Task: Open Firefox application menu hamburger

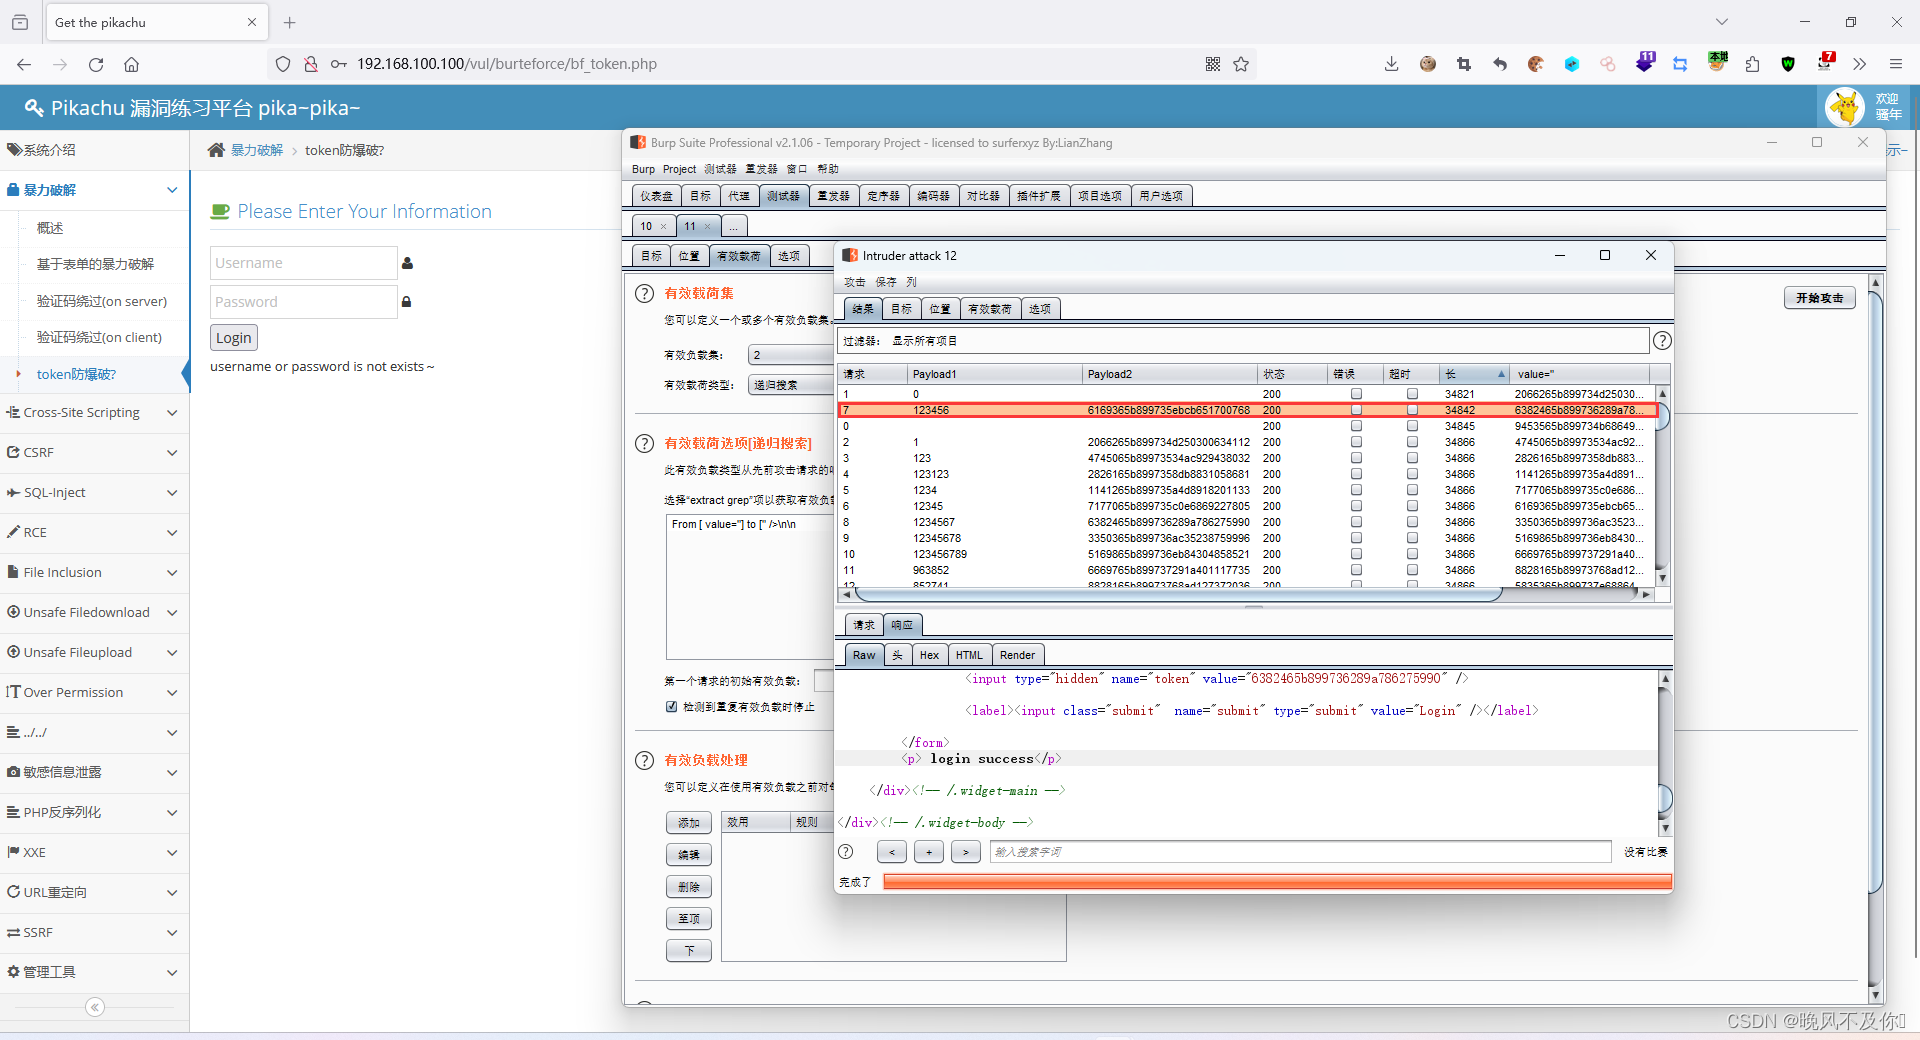Action: pyautogui.click(x=1895, y=64)
